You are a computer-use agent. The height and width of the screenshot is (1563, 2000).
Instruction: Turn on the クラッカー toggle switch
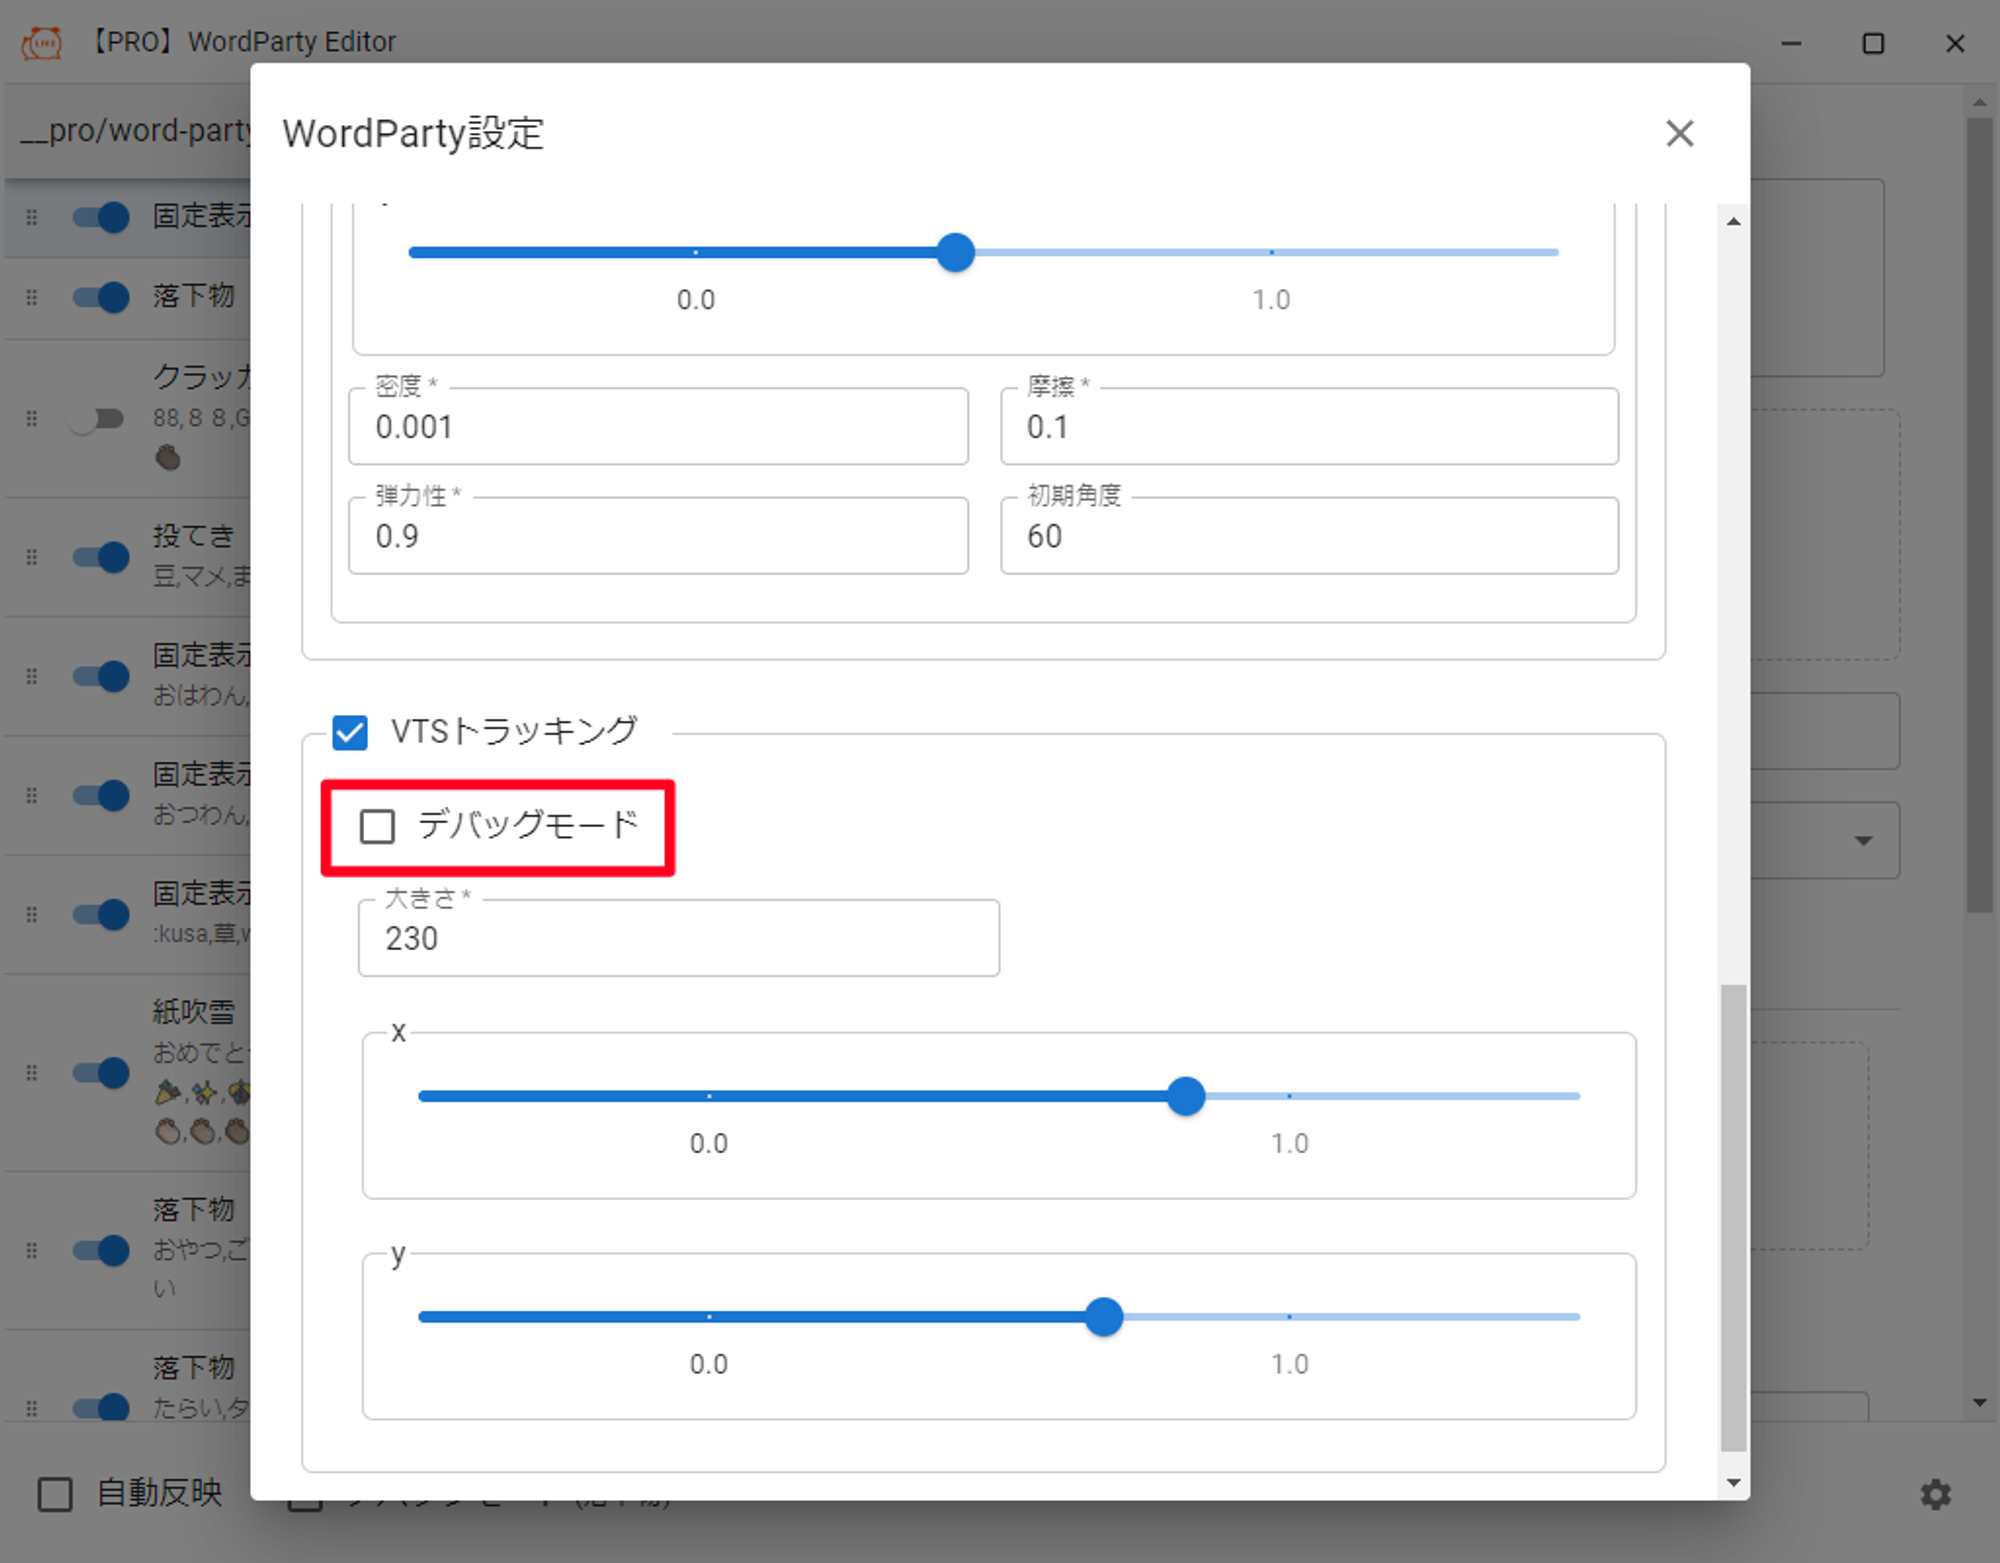coord(97,418)
